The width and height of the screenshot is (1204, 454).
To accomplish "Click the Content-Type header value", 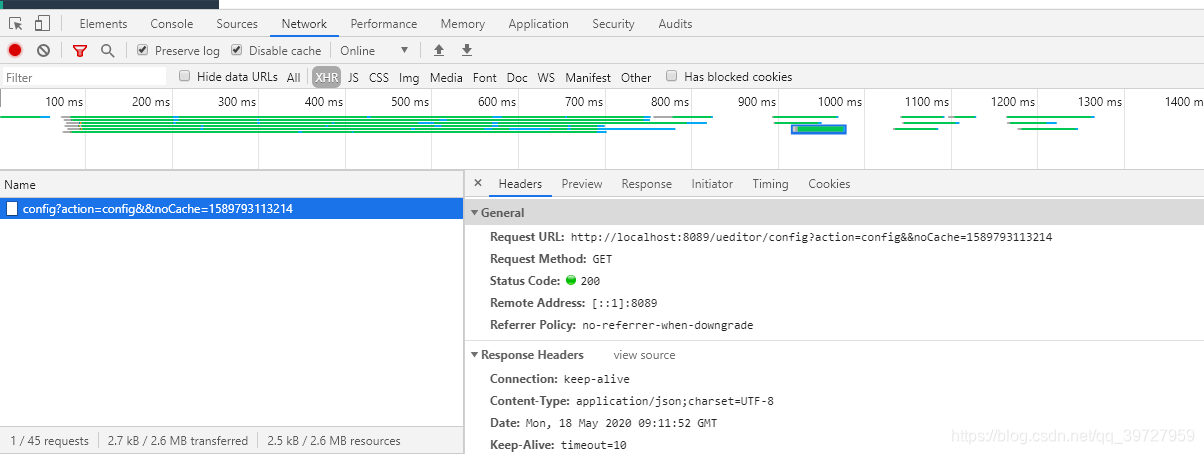I will 675,401.
